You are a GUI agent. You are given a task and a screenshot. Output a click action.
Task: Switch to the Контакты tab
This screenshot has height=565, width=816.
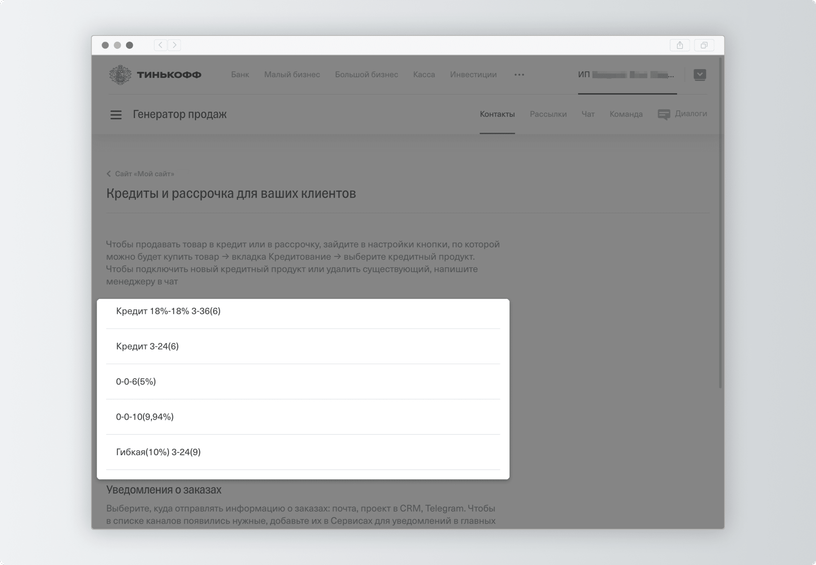[497, 114]
